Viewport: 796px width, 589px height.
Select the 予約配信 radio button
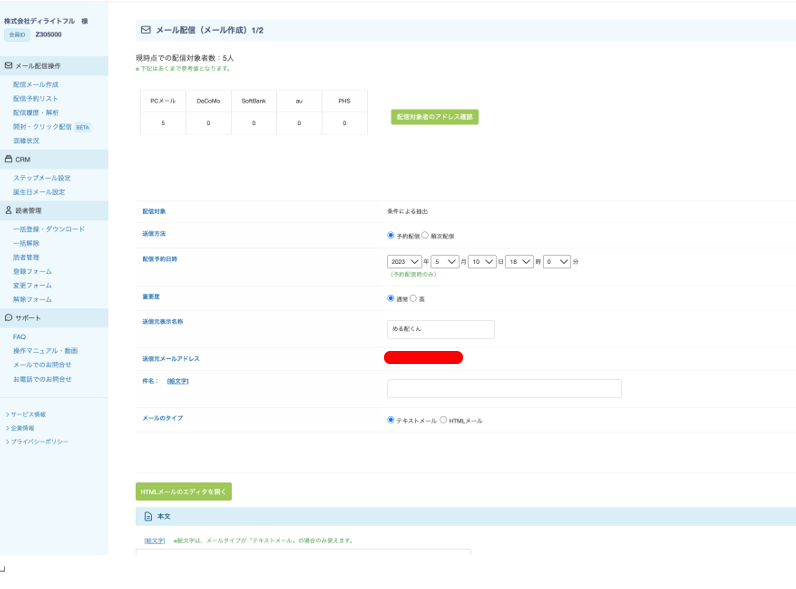[391, 235]
